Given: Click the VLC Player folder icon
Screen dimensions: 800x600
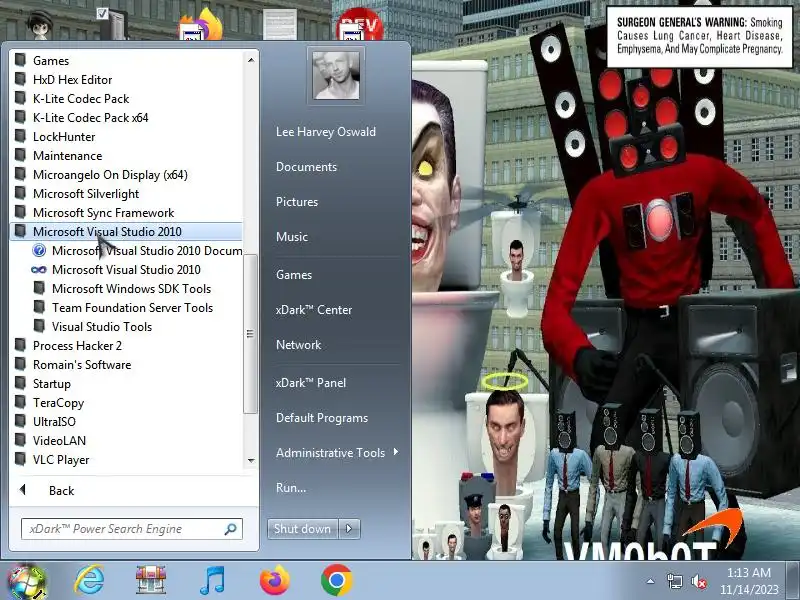Looking at the screenshot, I should point(20,460).
